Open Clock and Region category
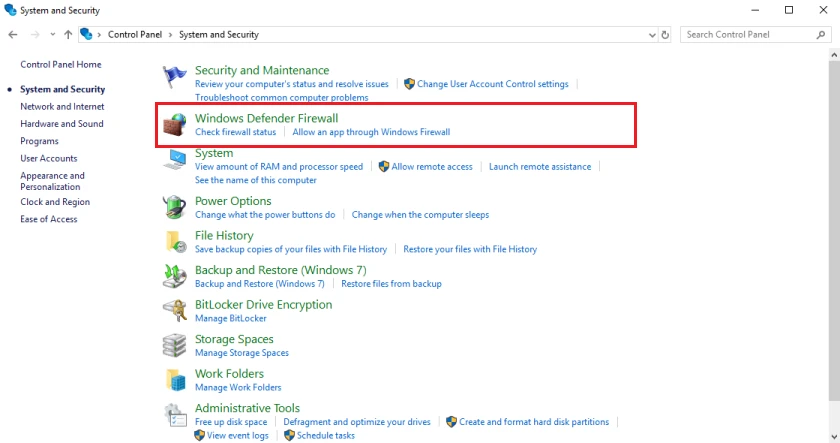 (x=55, y=202)
